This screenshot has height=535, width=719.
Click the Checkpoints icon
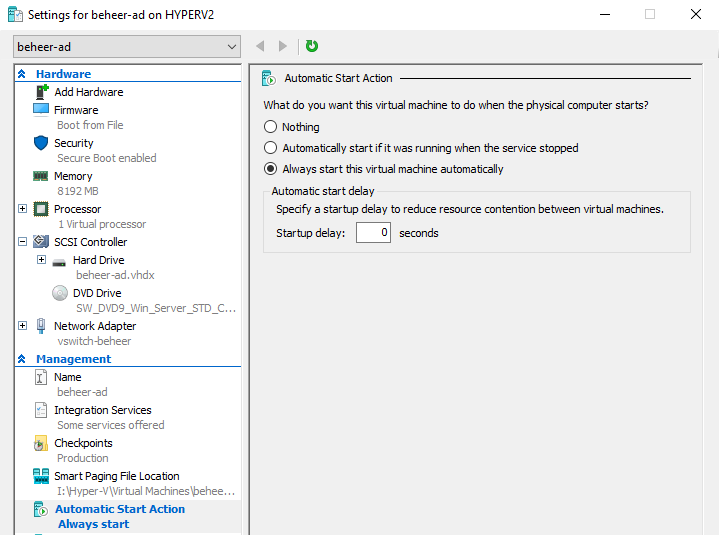tap(41, 443)
